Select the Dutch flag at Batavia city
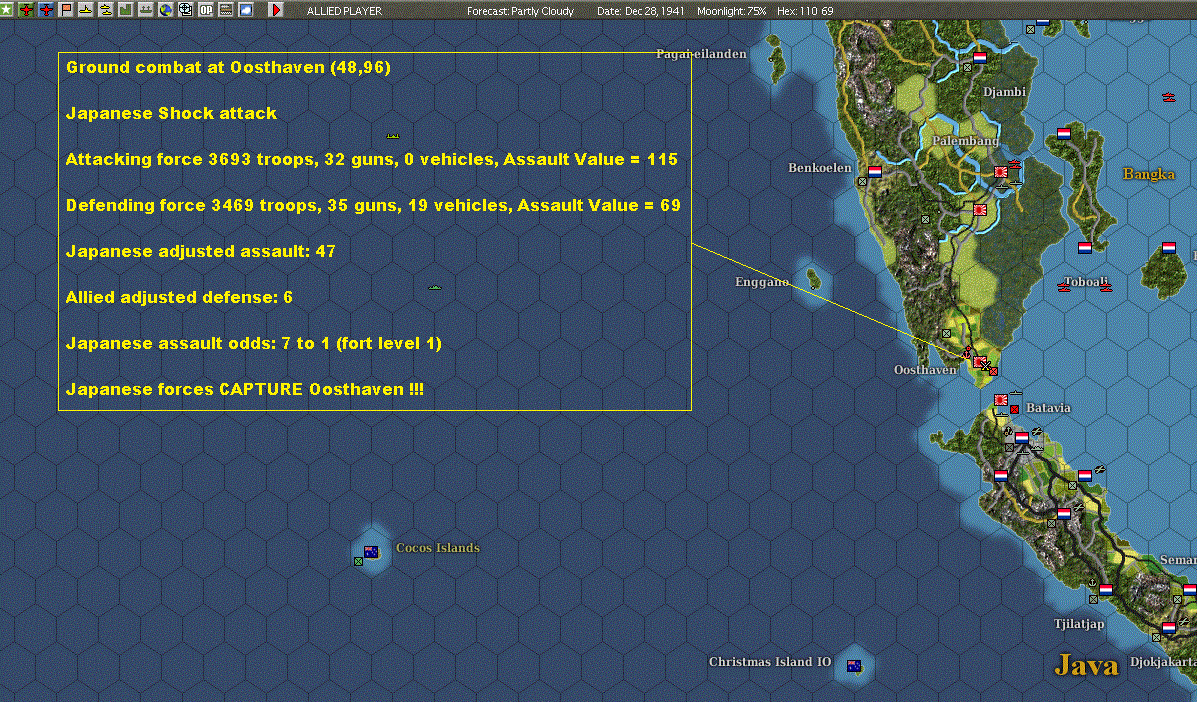 click(x=1022, y=438)
